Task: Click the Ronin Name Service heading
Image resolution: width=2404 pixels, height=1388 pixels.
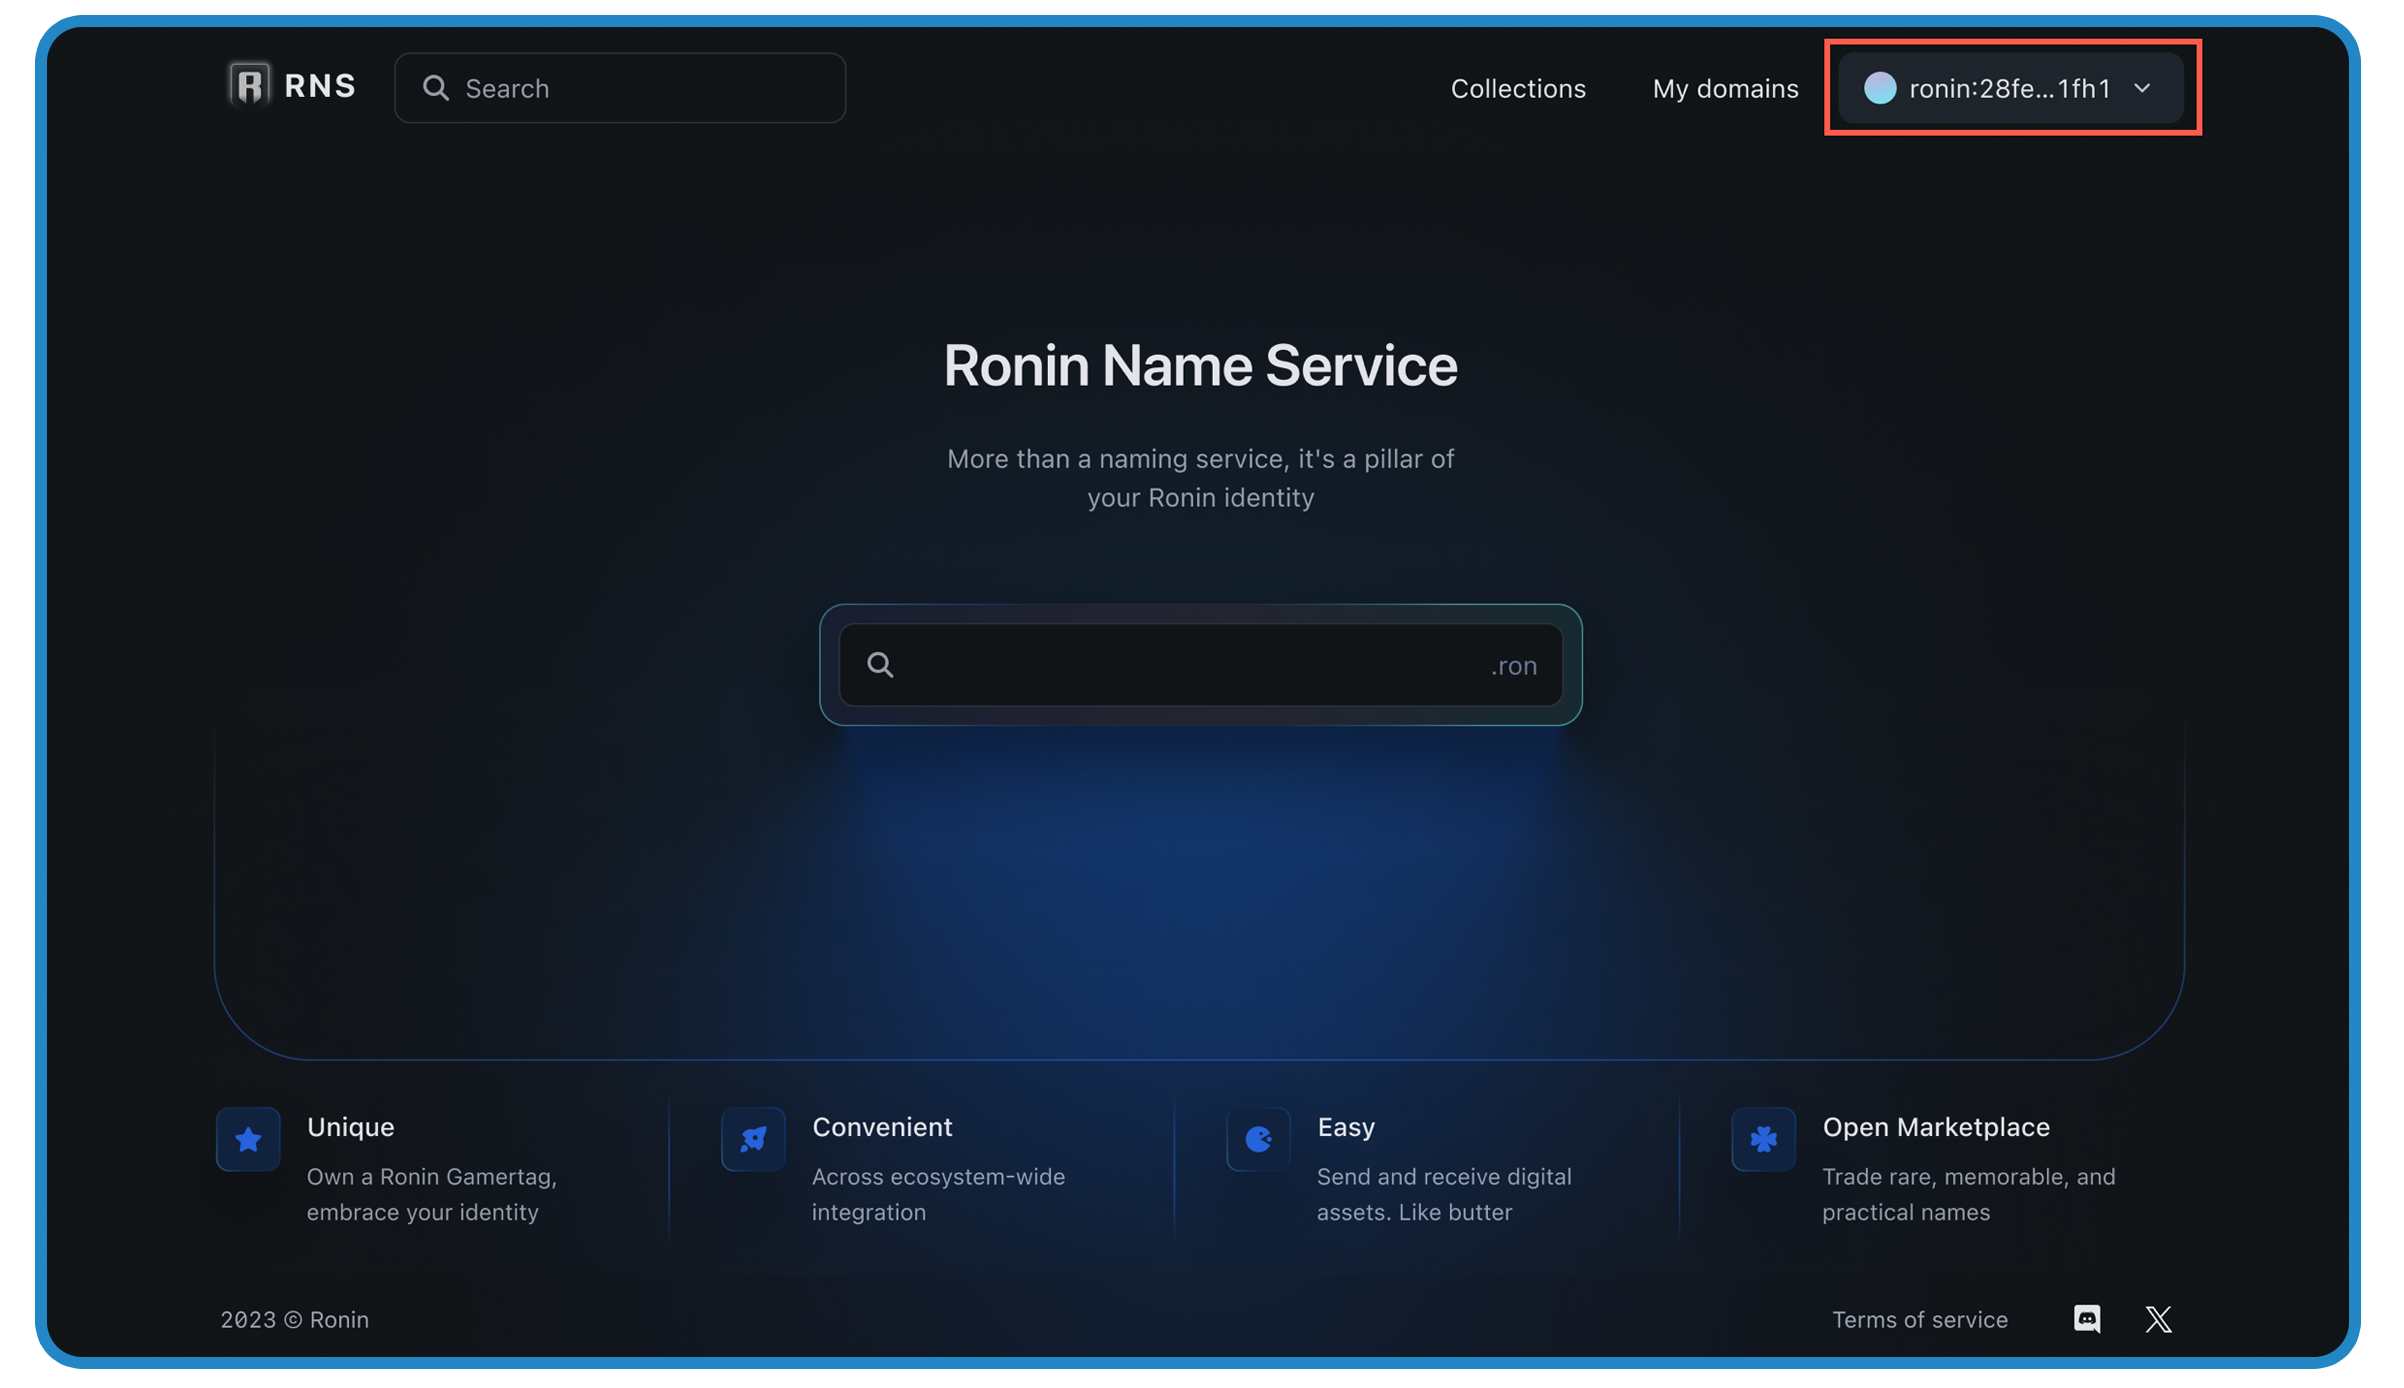Action: tap(1200, 365)
